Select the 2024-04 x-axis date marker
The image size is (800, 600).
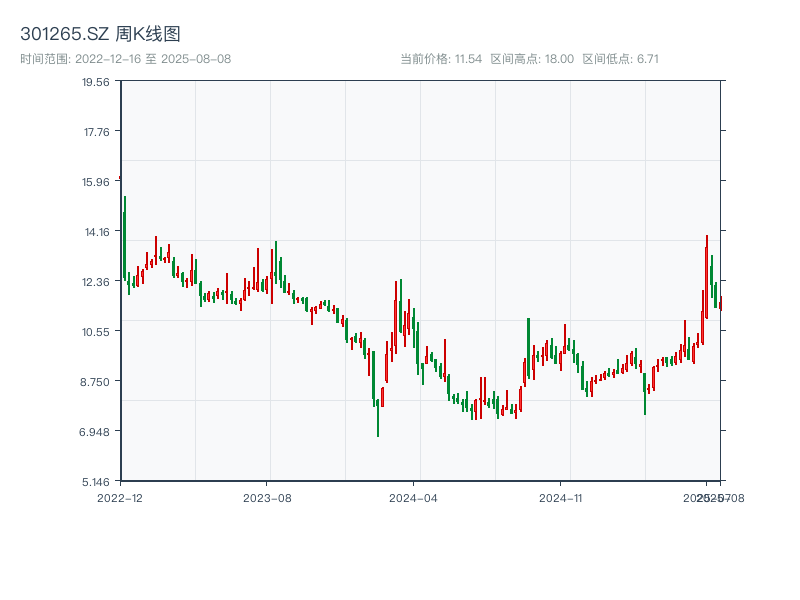[414, 497]
